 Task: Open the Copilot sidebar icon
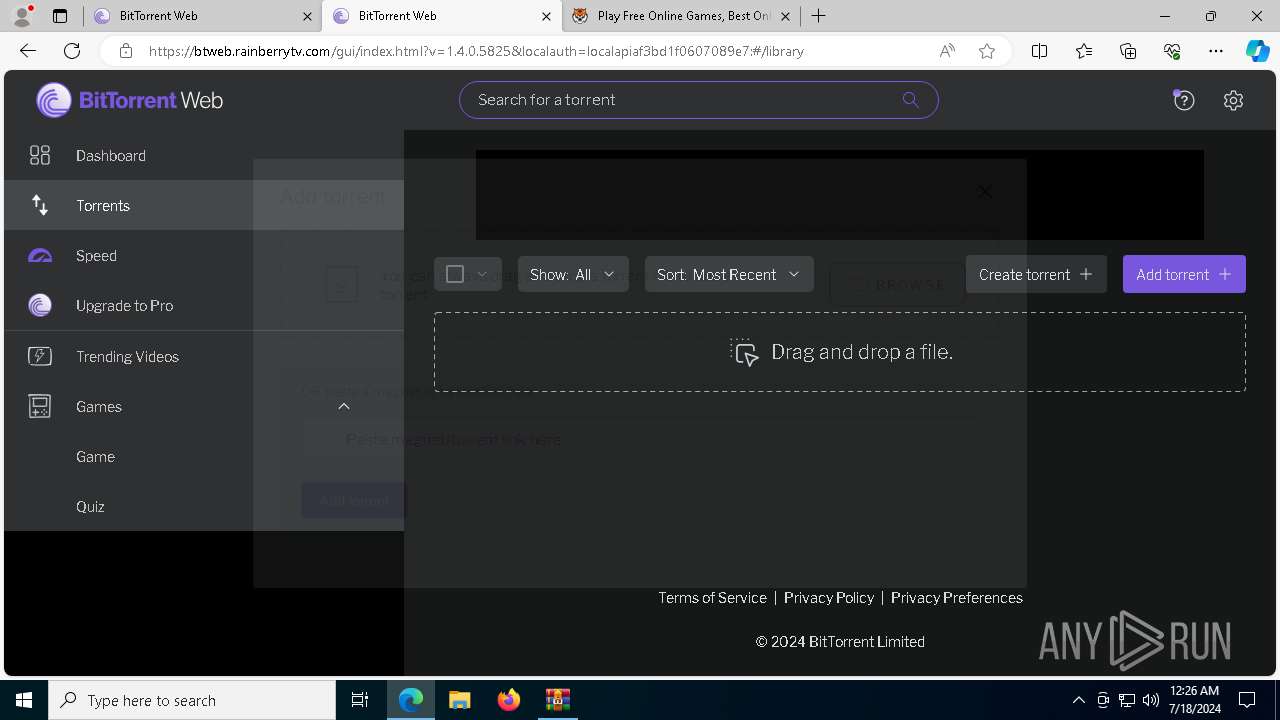click(1257, 51)
